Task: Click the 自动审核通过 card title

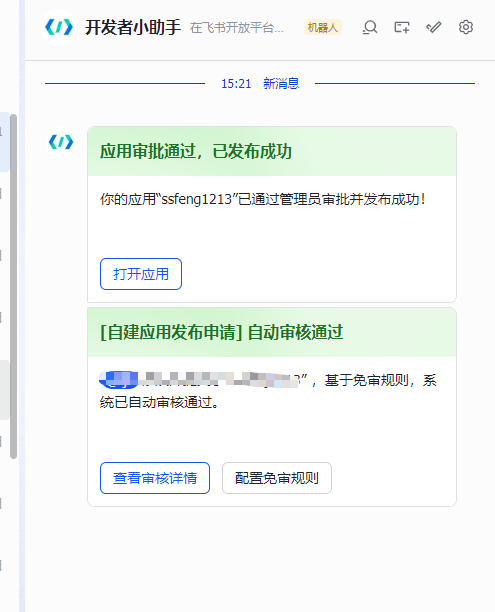Action: 221,332
